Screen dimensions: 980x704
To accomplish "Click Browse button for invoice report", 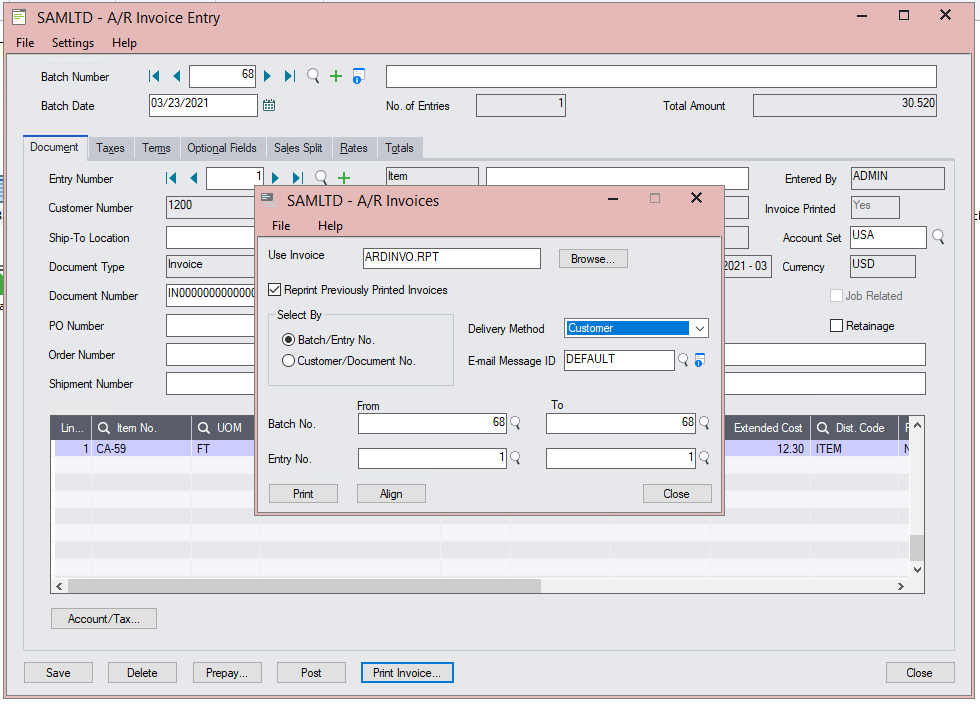I will click(x=592, y=259).
